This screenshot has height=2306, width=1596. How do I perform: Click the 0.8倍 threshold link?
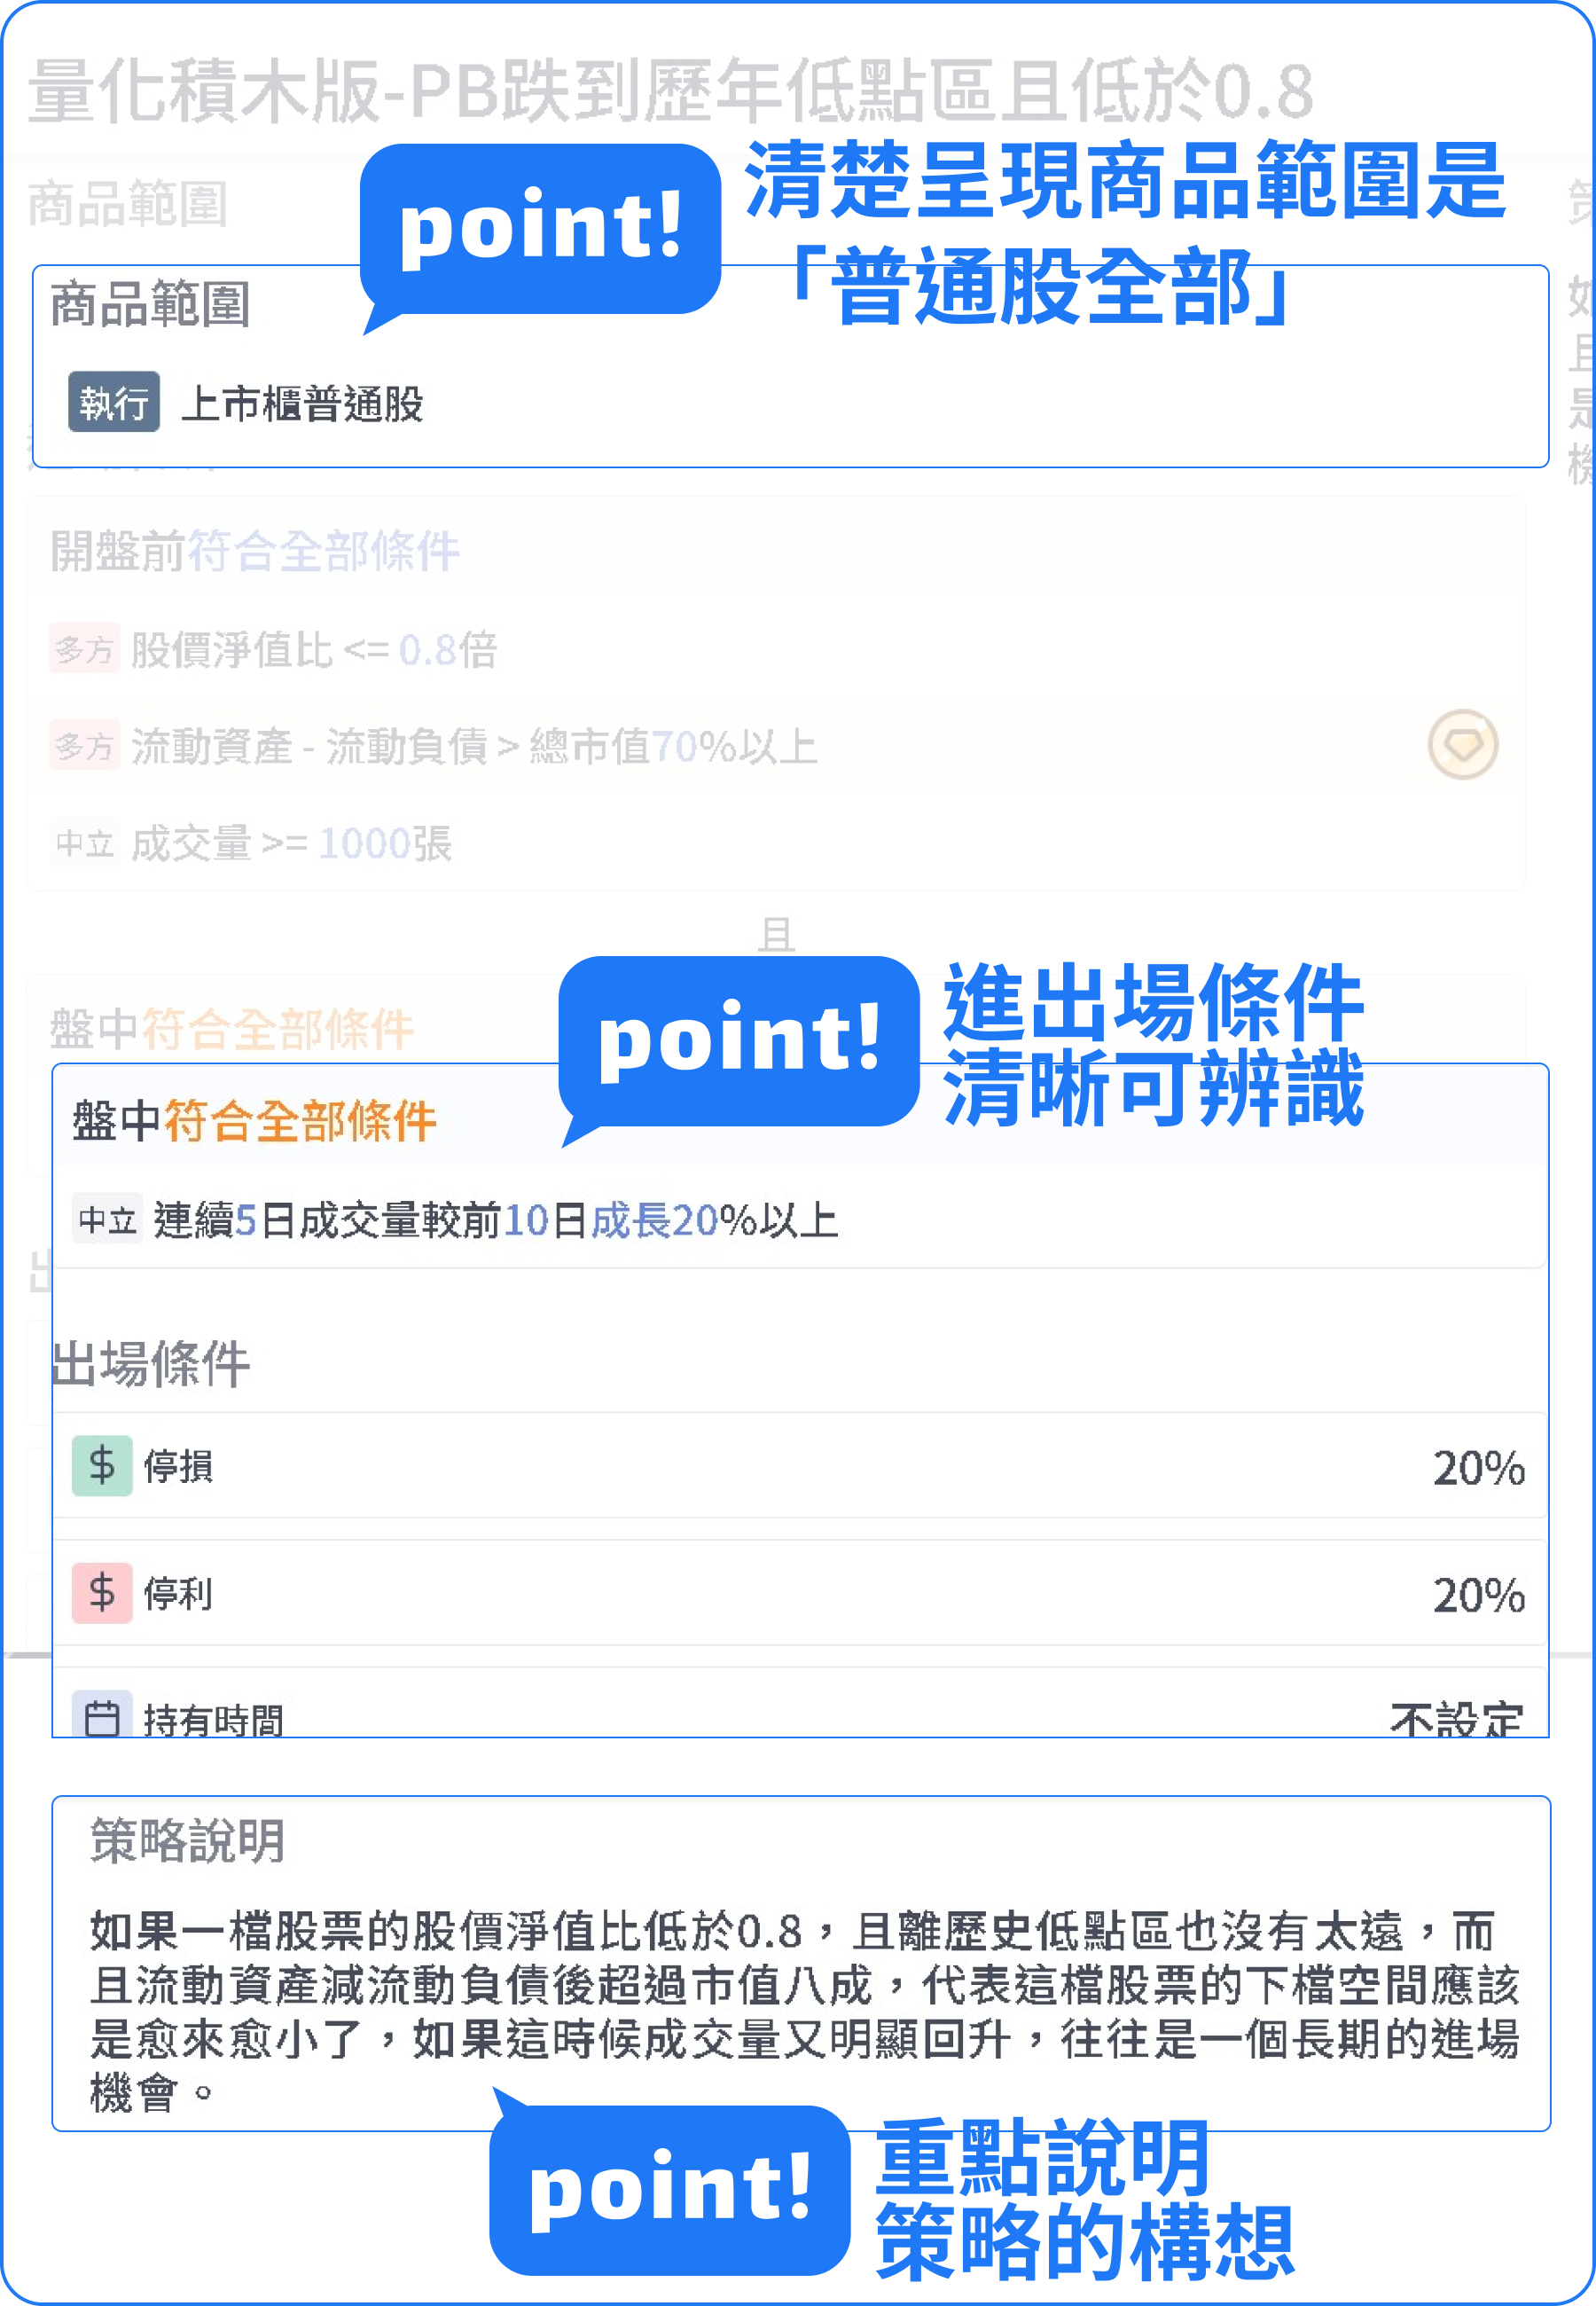447,650
